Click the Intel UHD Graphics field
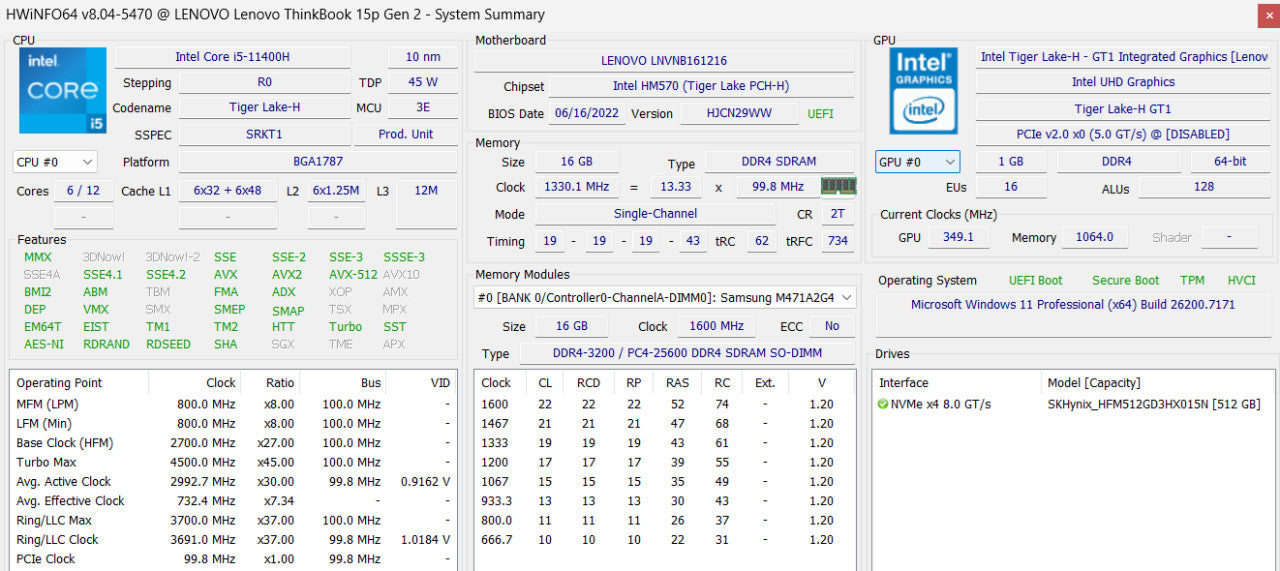 (1123, 82)
